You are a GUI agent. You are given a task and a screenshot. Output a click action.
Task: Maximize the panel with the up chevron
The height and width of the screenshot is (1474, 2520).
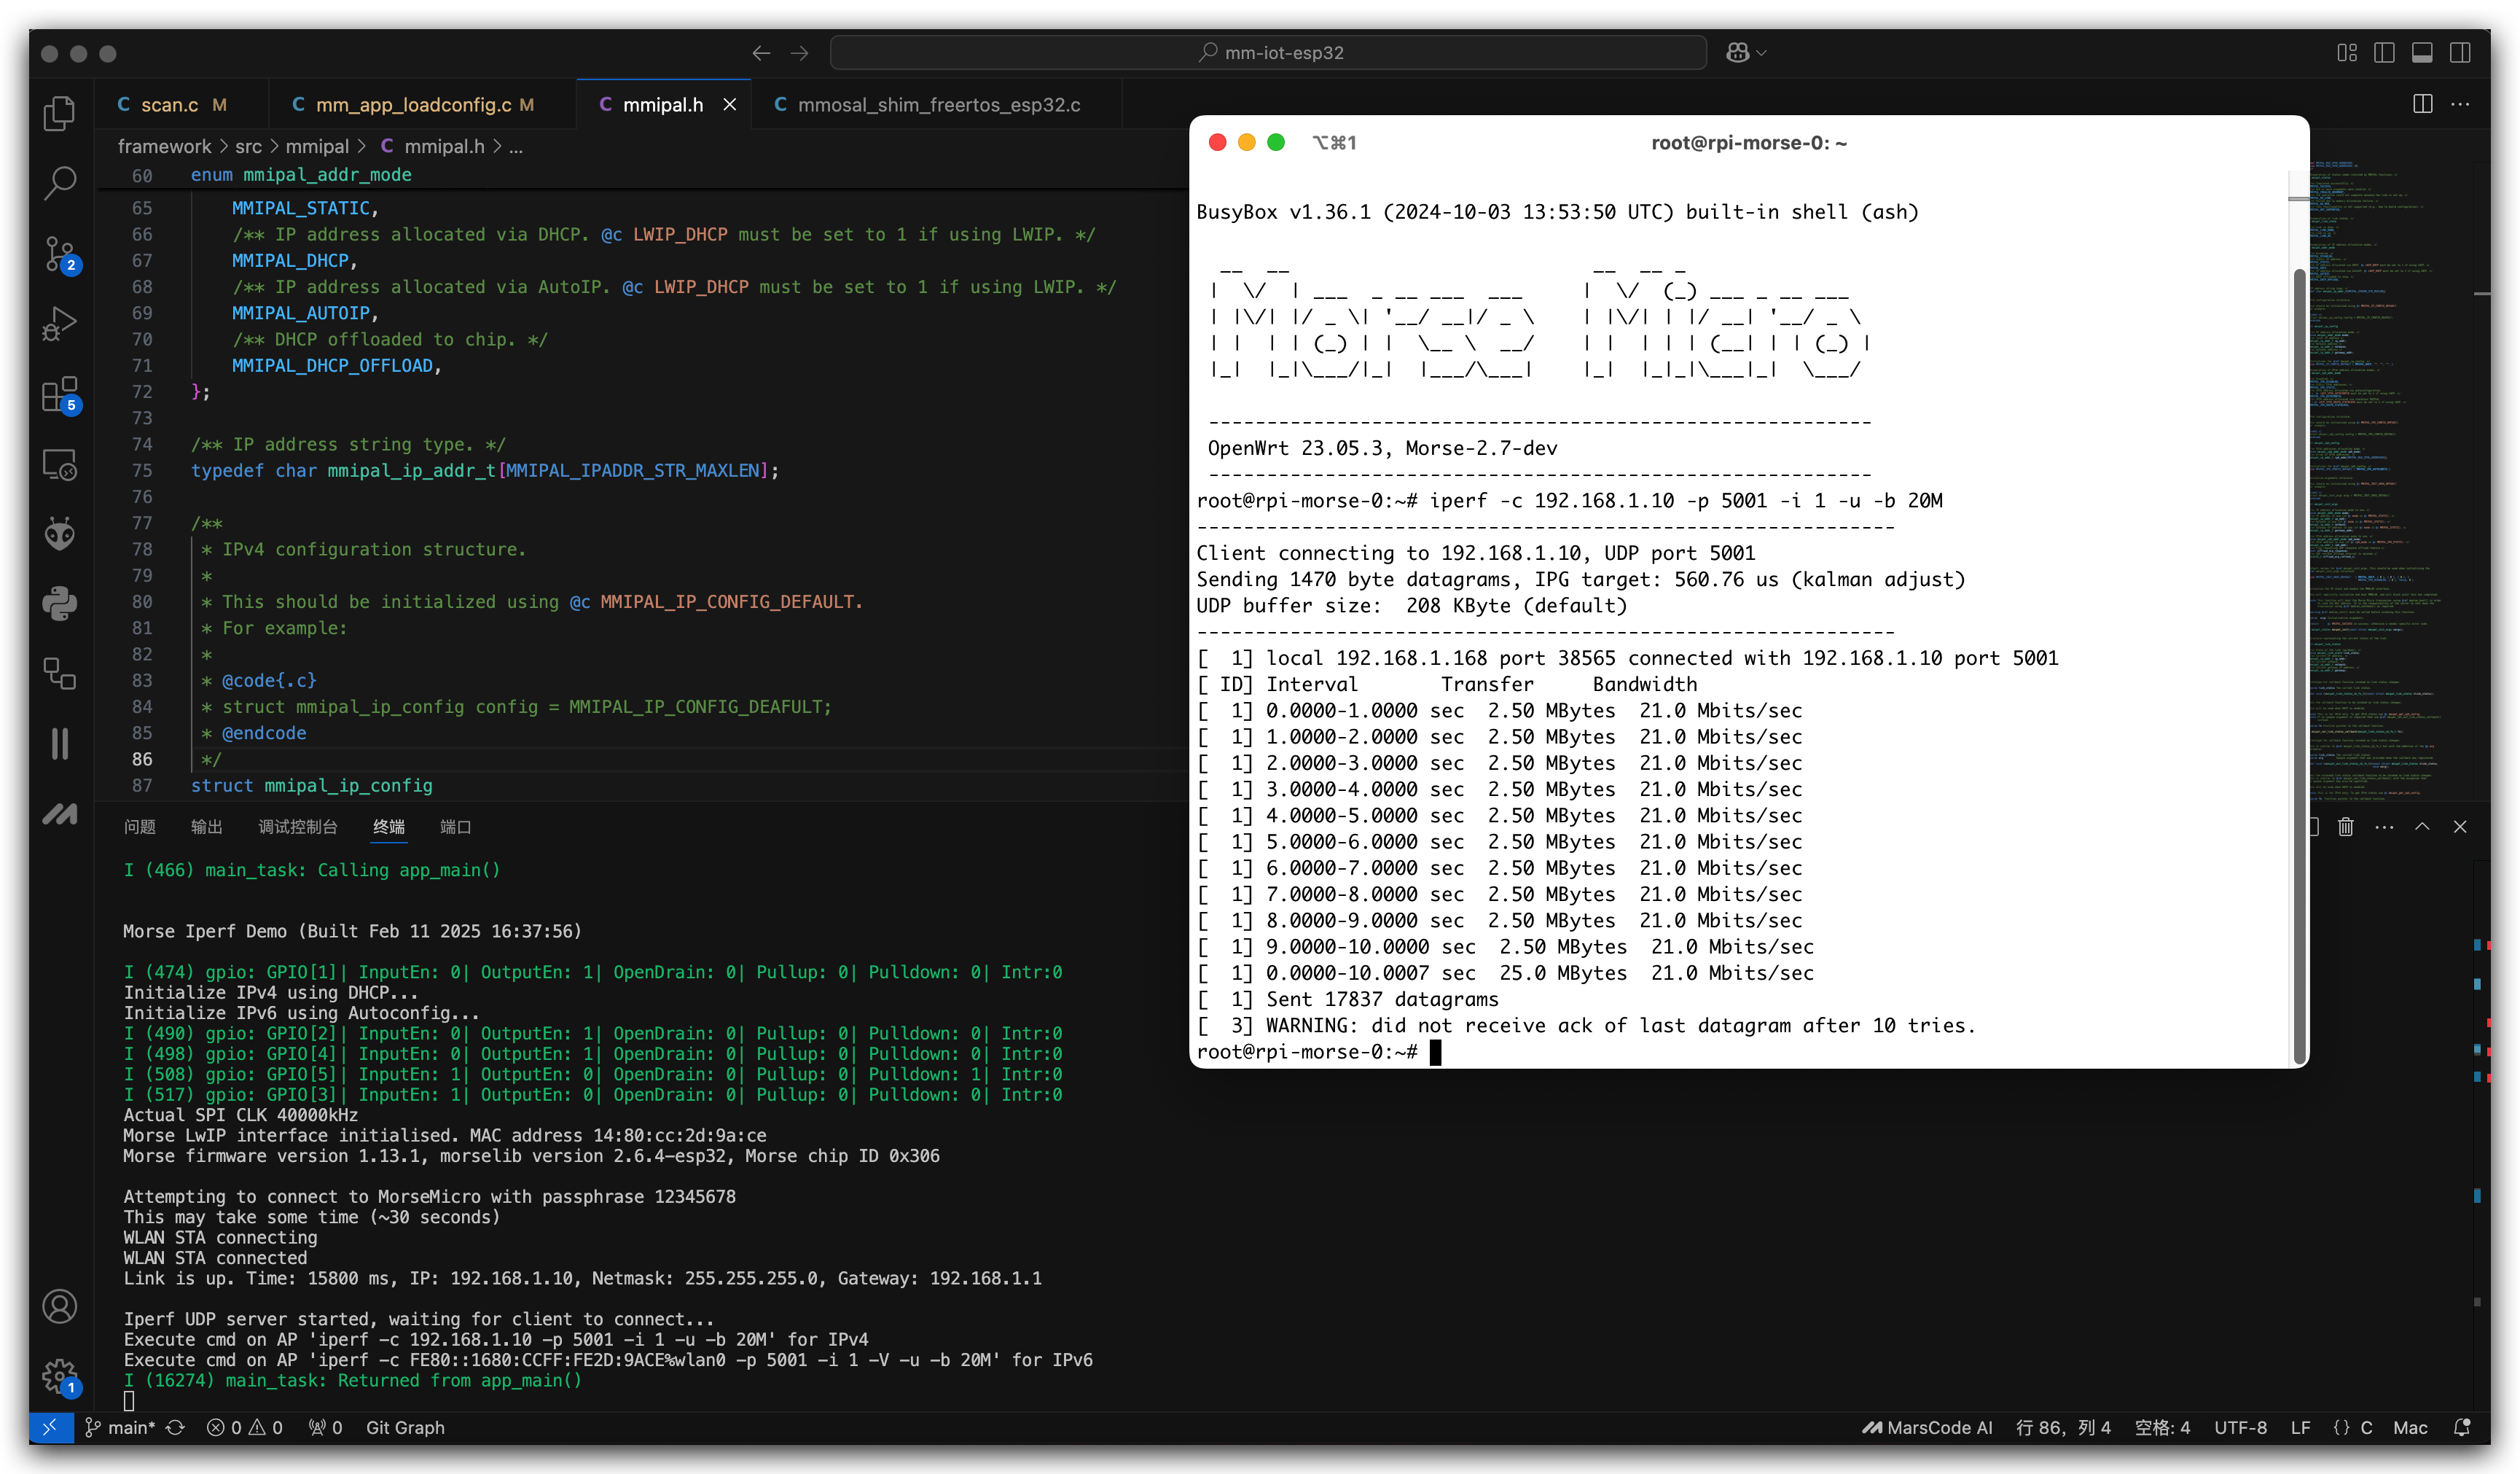[x=2422, y=827]
